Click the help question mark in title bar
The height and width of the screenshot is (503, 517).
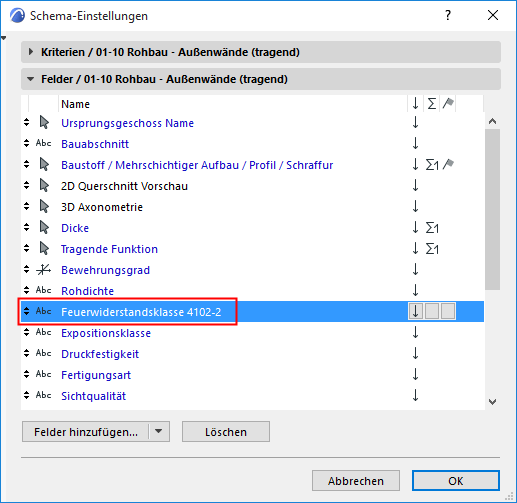tap(448, 15)
